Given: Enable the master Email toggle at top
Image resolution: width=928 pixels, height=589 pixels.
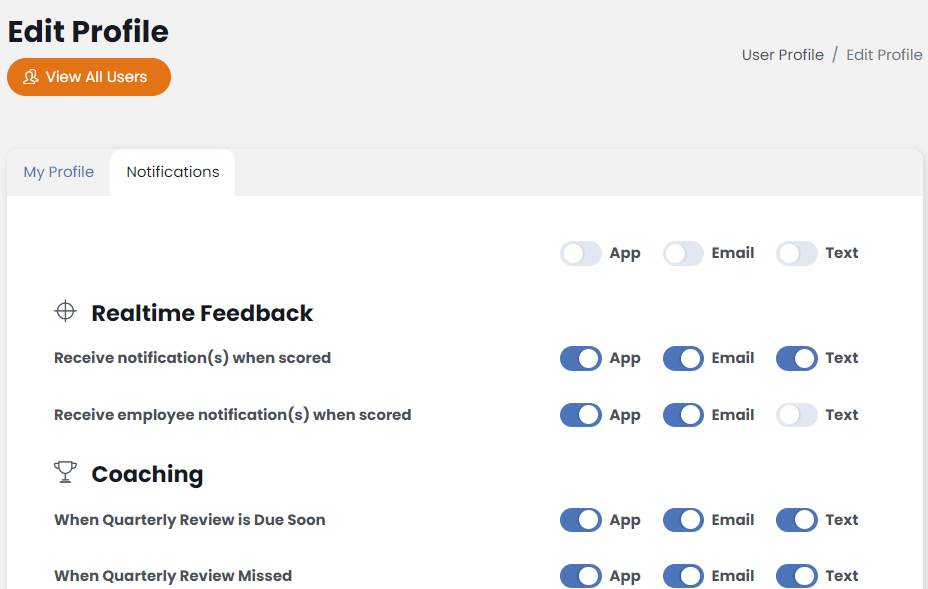Looking at the screenshot, I should point(684,253).
